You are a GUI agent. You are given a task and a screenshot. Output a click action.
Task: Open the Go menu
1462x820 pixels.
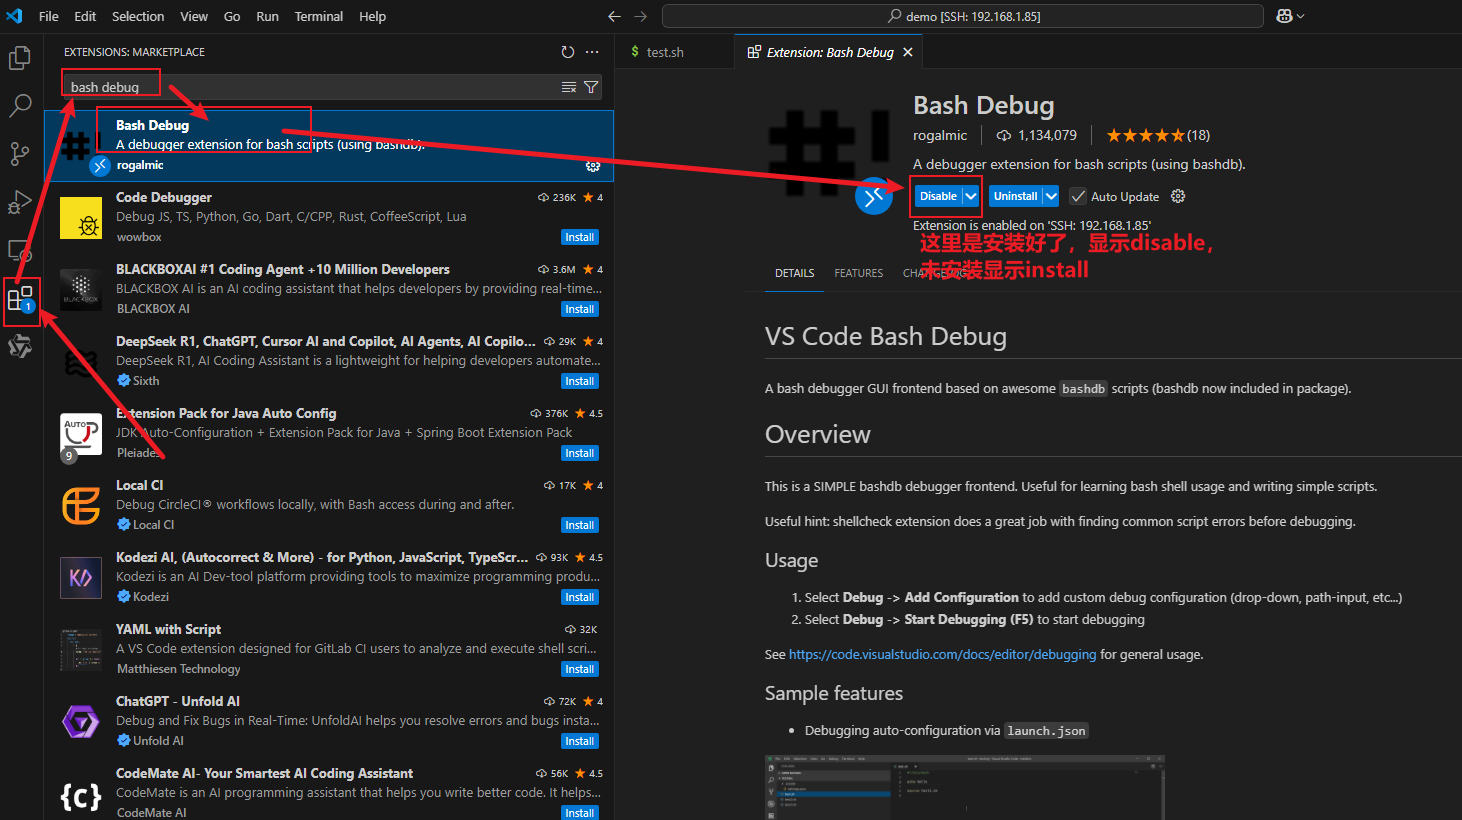pos(232,16)
